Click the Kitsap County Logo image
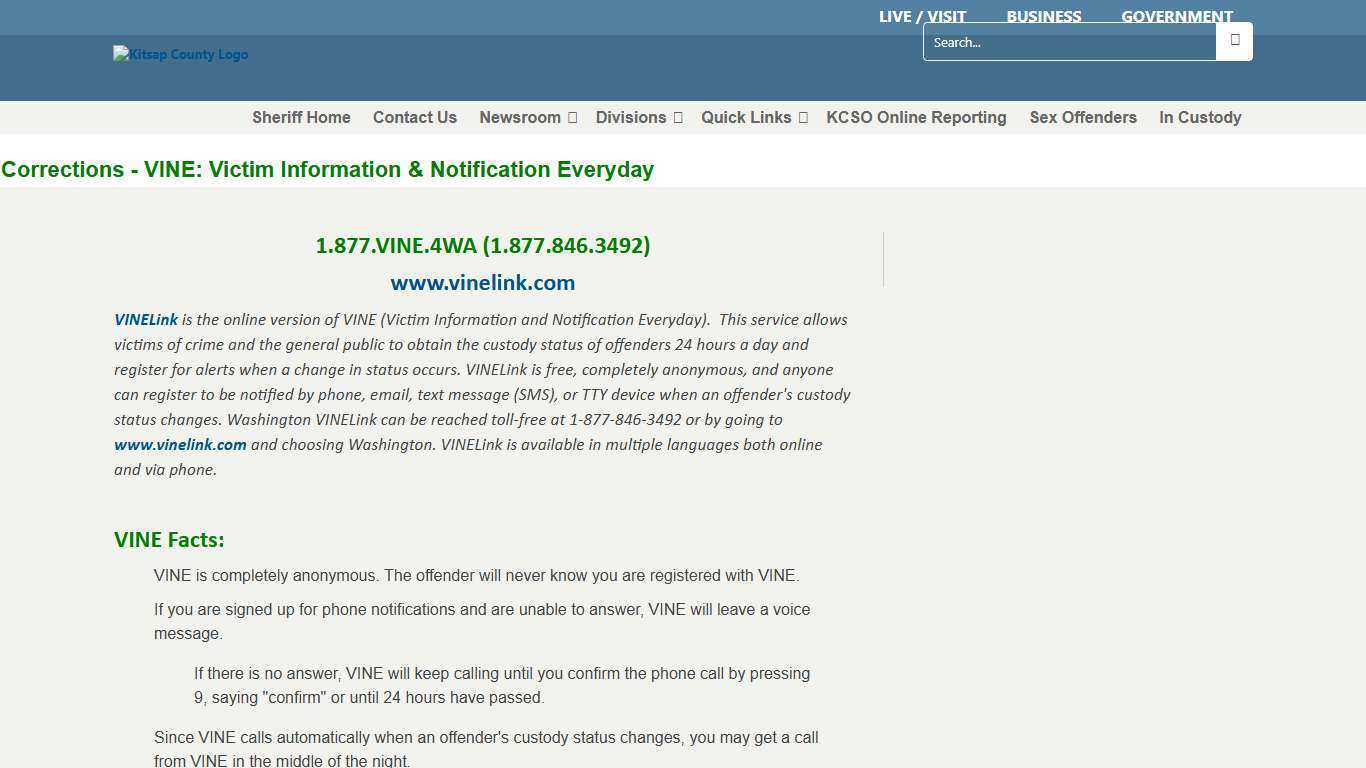The image size is (1366, 768). coord(181,55)
